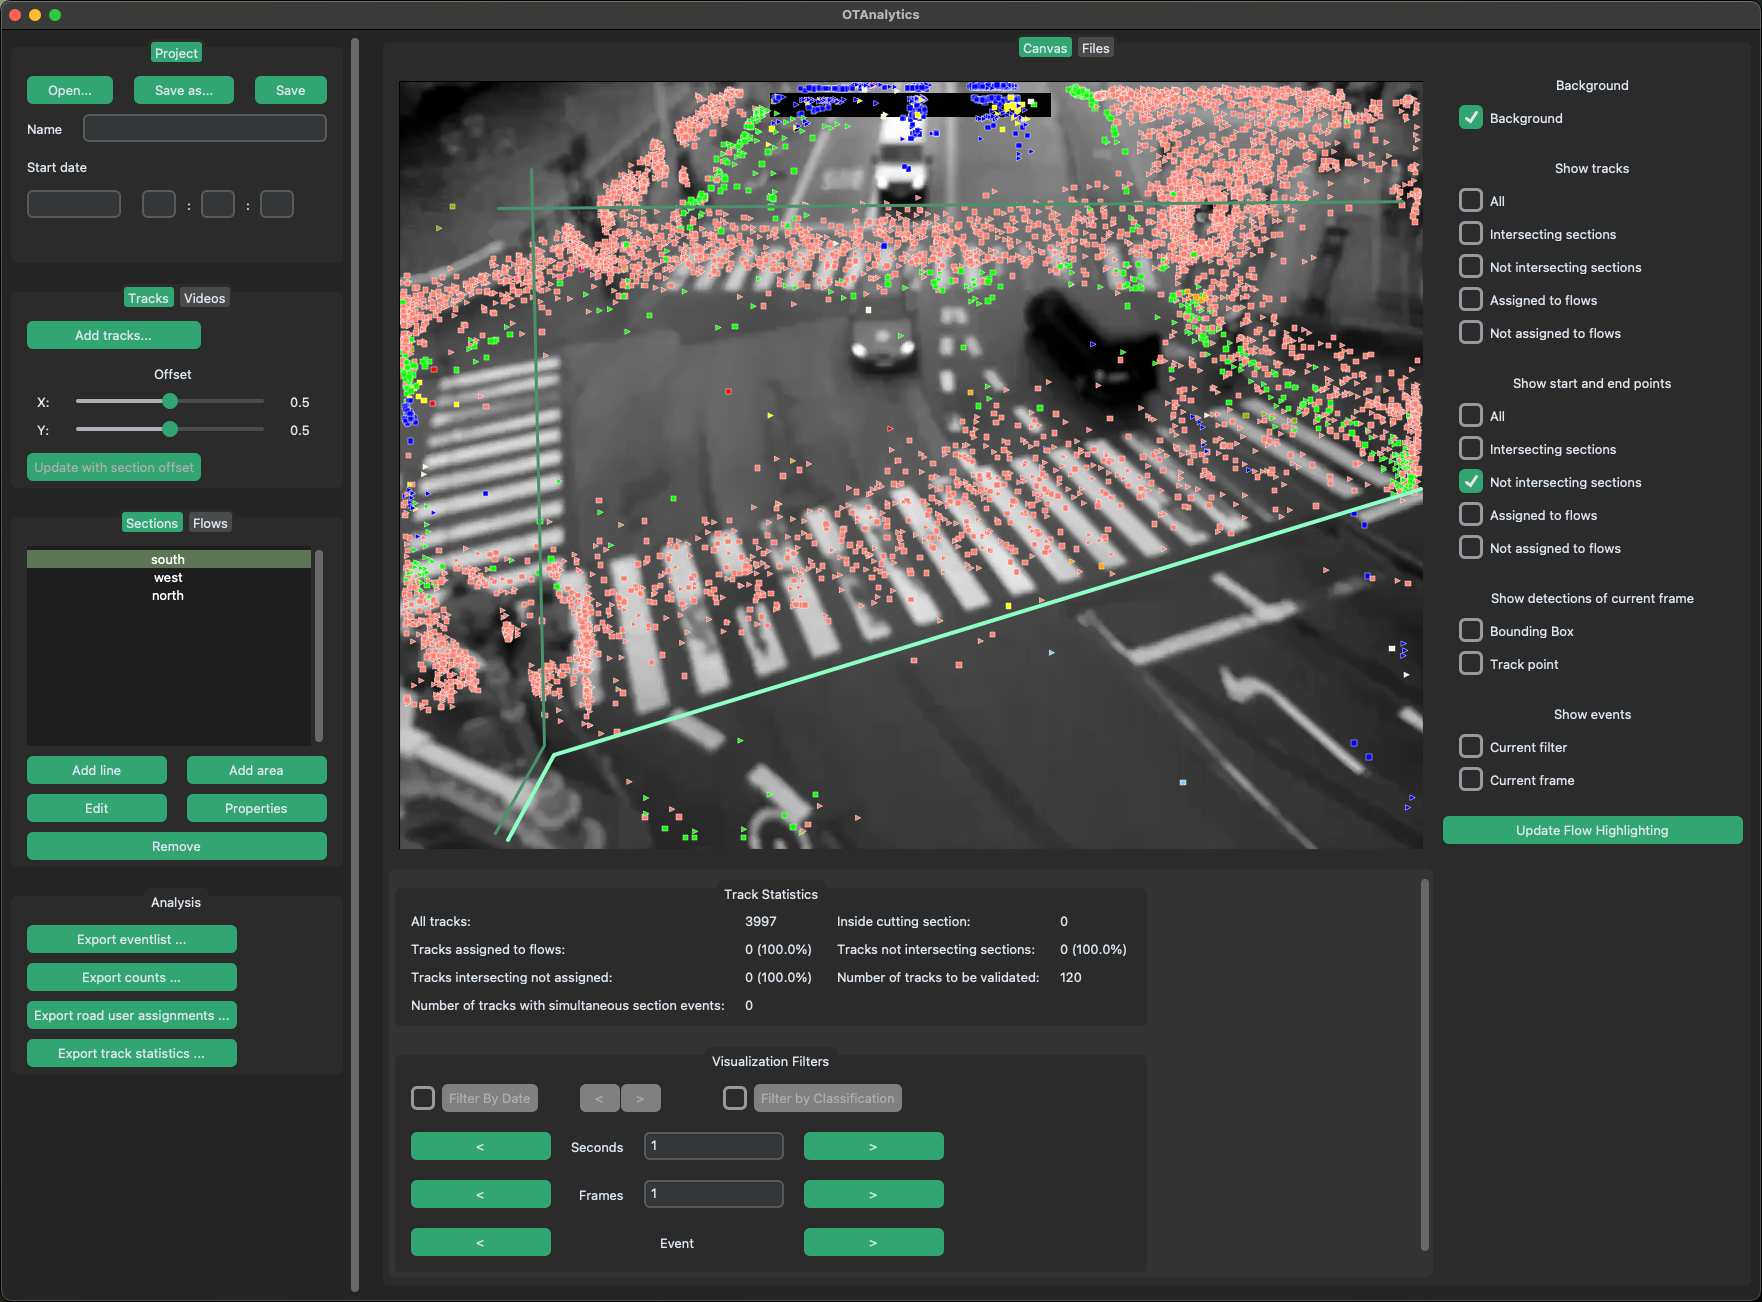Select the "west" section in the list

coord(167,577)
